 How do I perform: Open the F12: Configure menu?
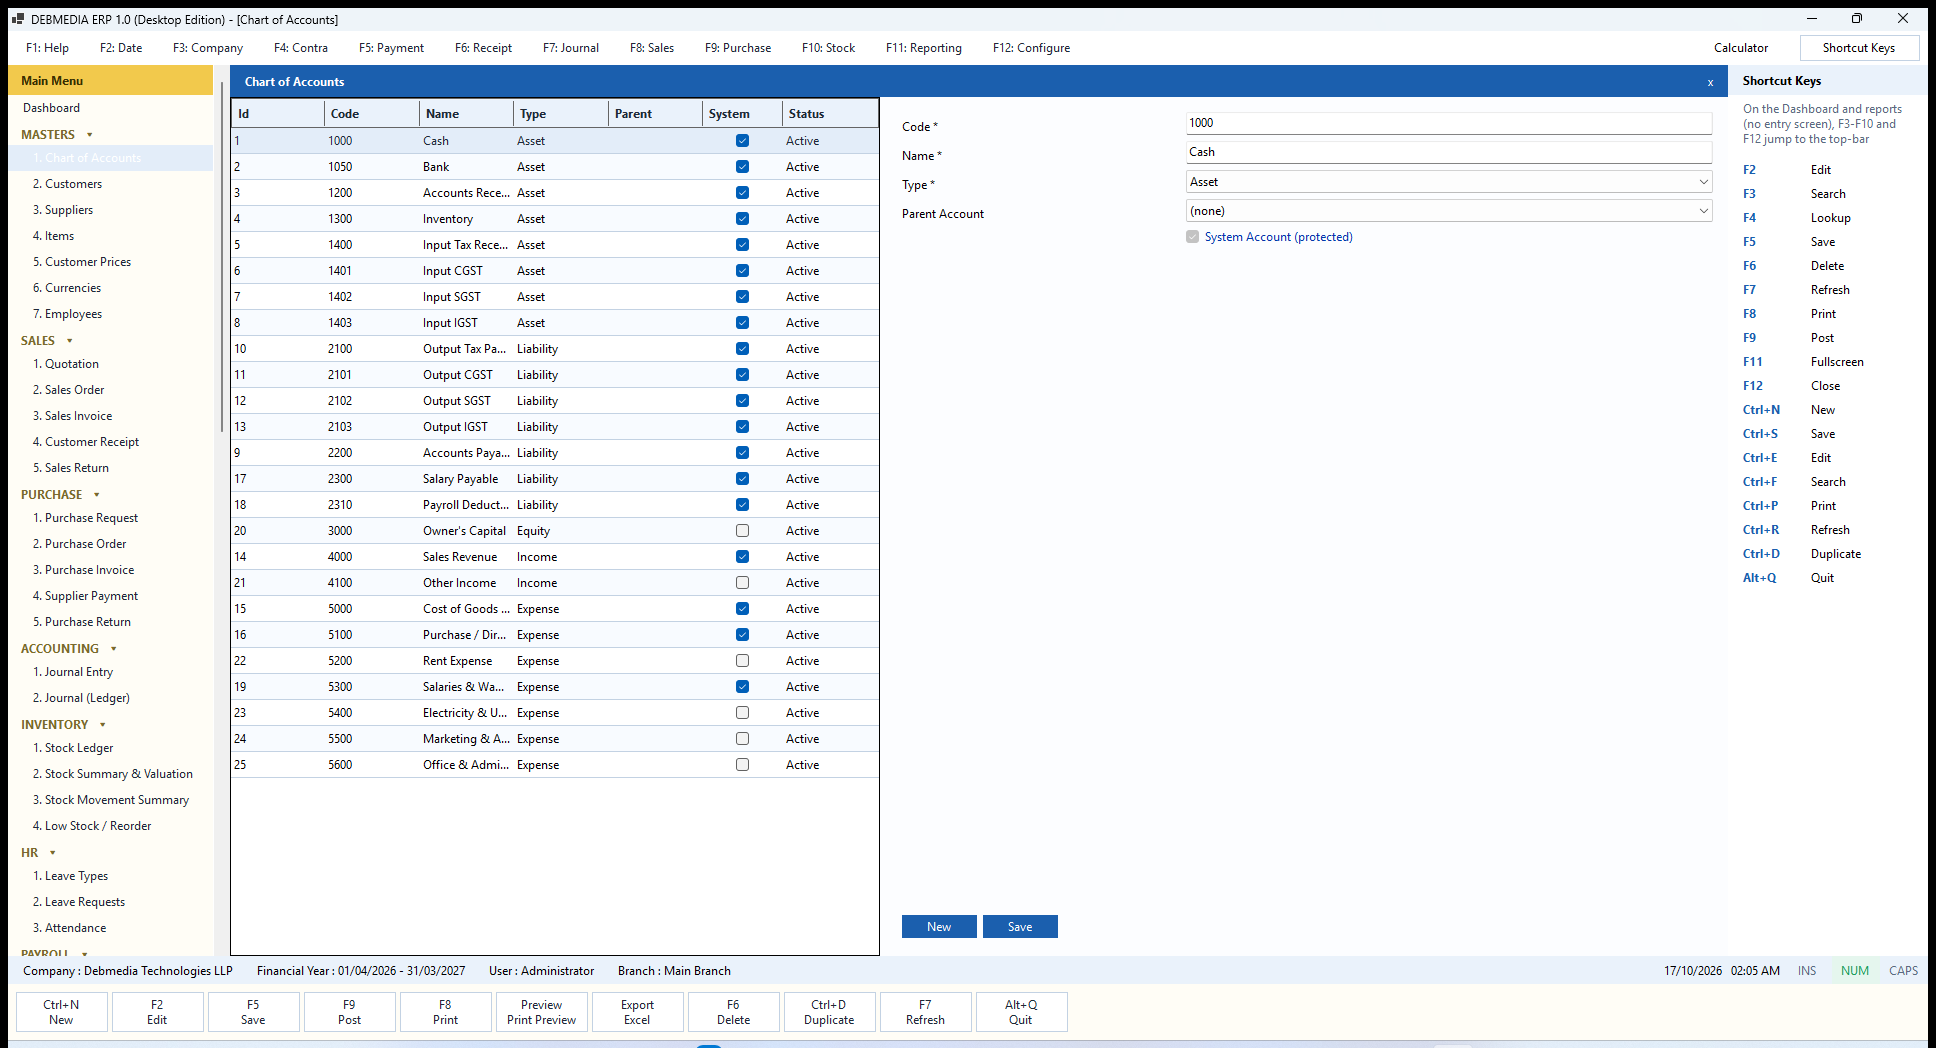[x=1031, y=48]
